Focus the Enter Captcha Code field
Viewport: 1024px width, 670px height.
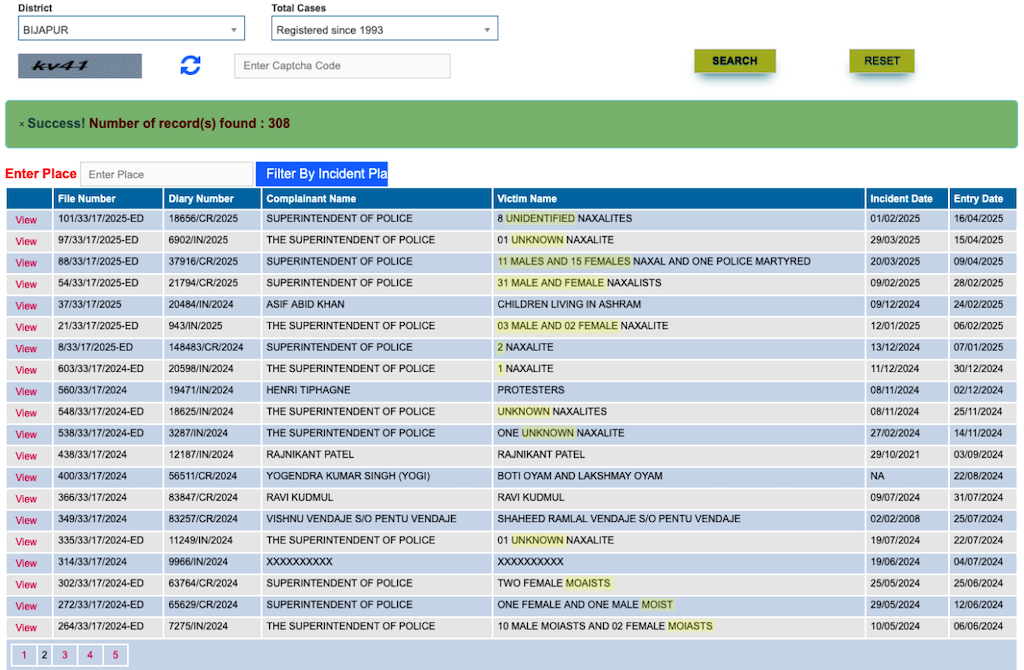pyautogui.click(x=342, y=66)
